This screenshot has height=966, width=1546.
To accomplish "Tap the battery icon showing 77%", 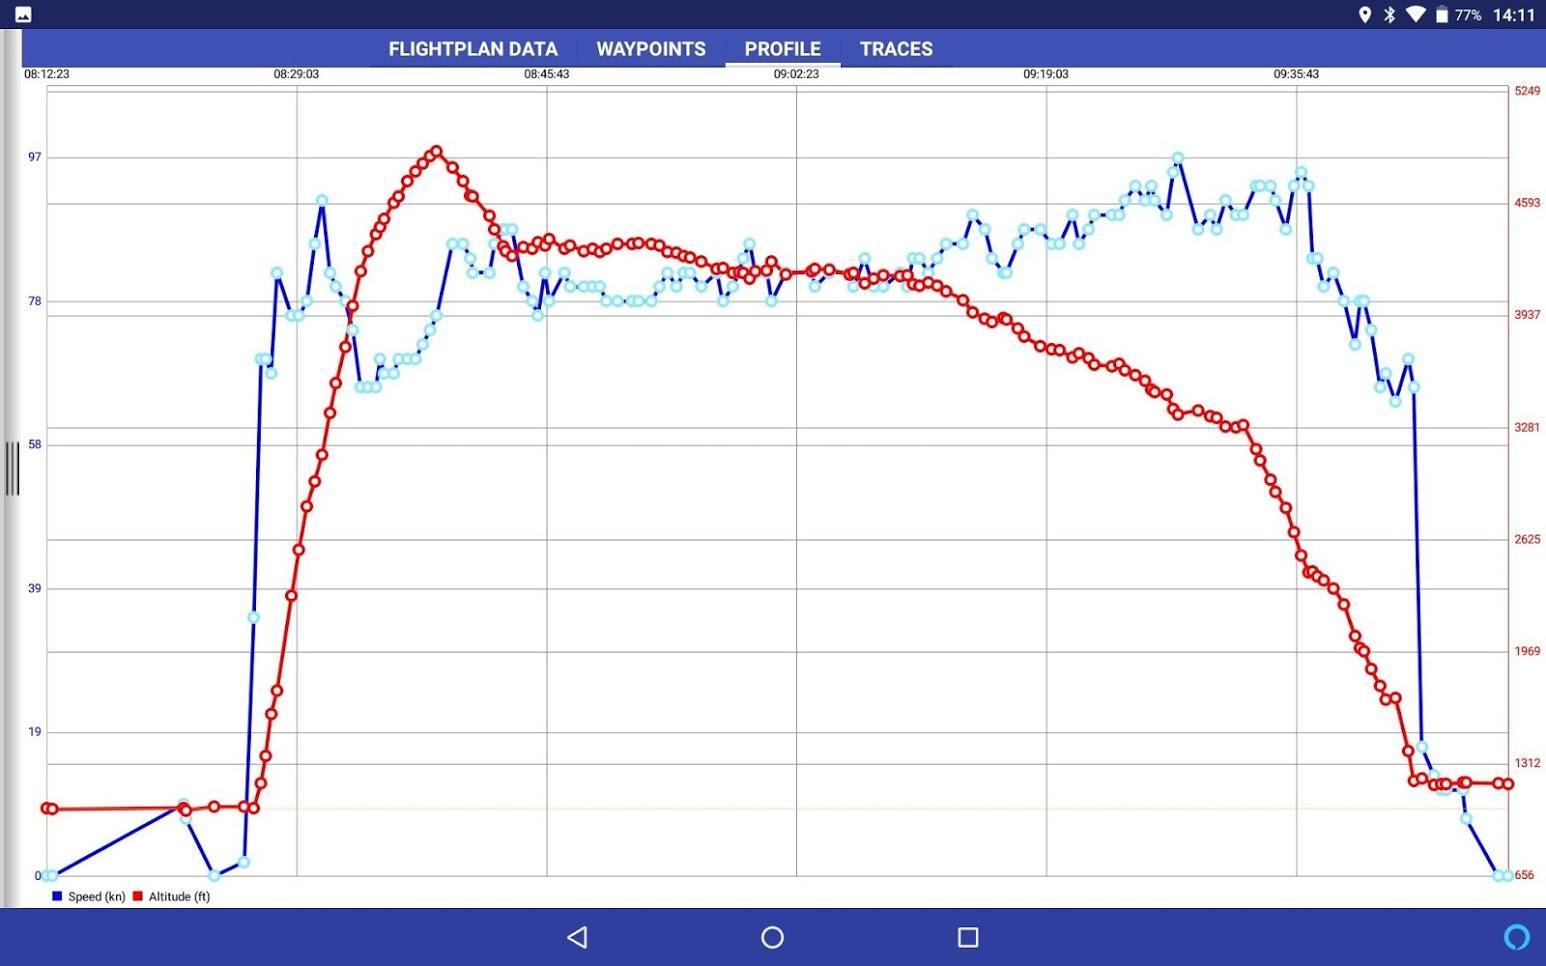I will [x=1442, y=14].
